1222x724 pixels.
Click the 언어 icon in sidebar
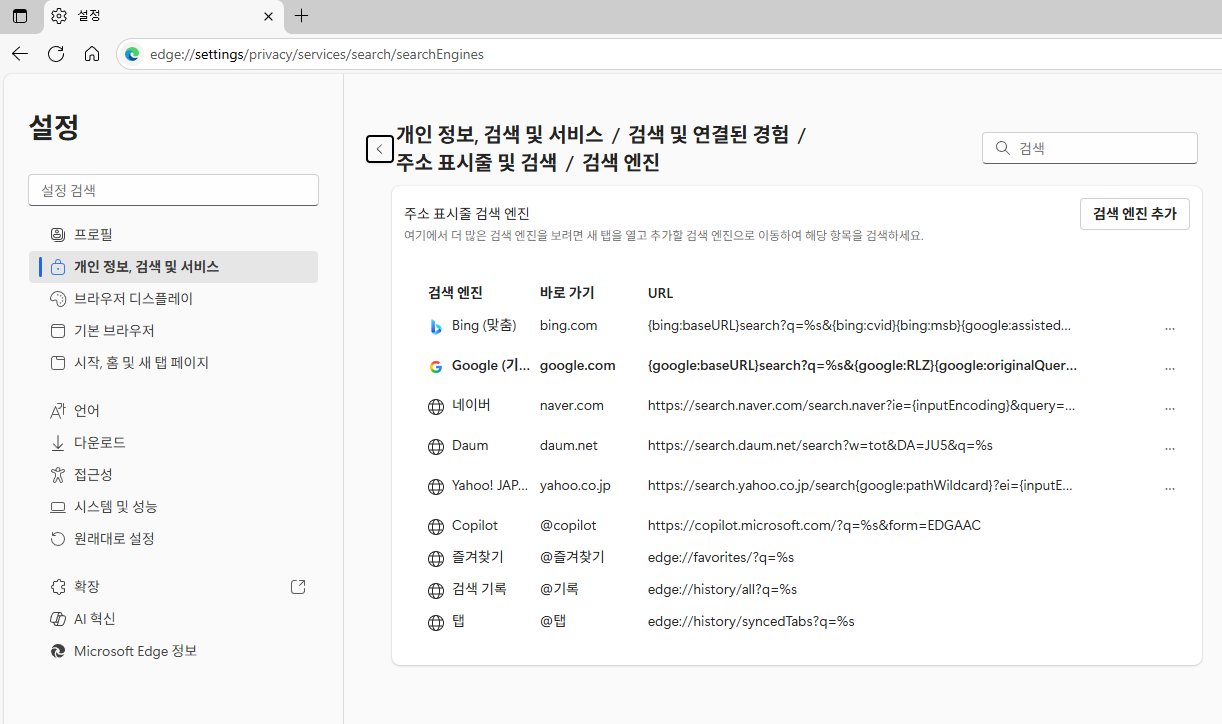click(58, 411)
